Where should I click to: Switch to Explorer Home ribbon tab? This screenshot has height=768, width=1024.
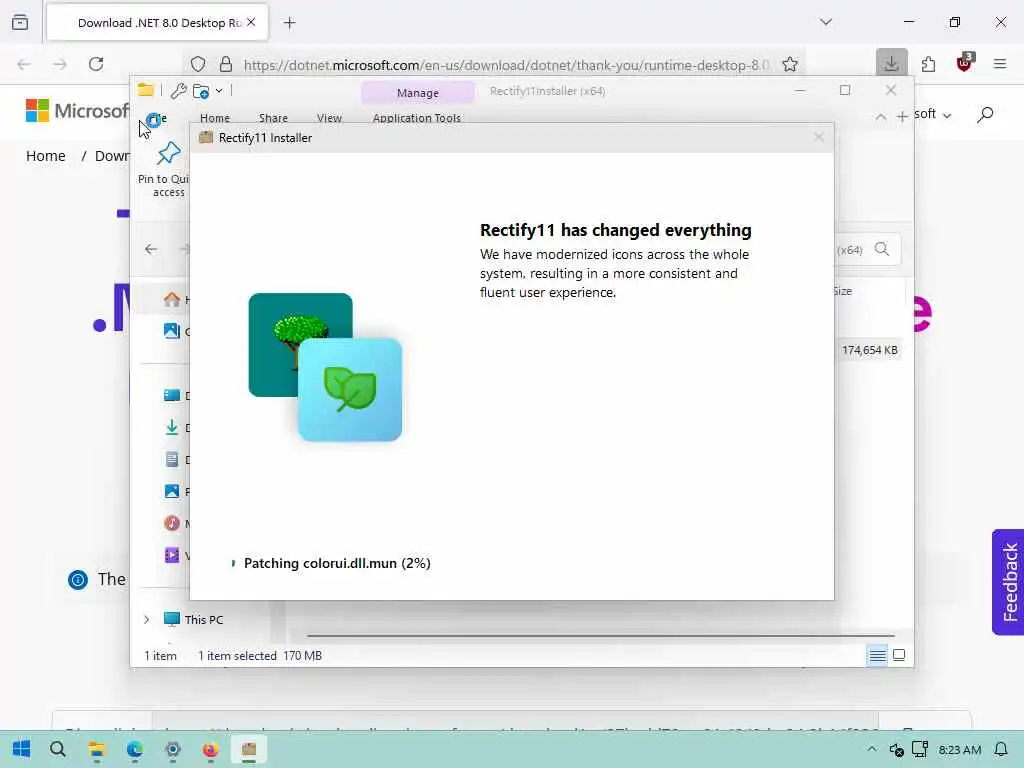pyautogui.click(x=215, y=118)
